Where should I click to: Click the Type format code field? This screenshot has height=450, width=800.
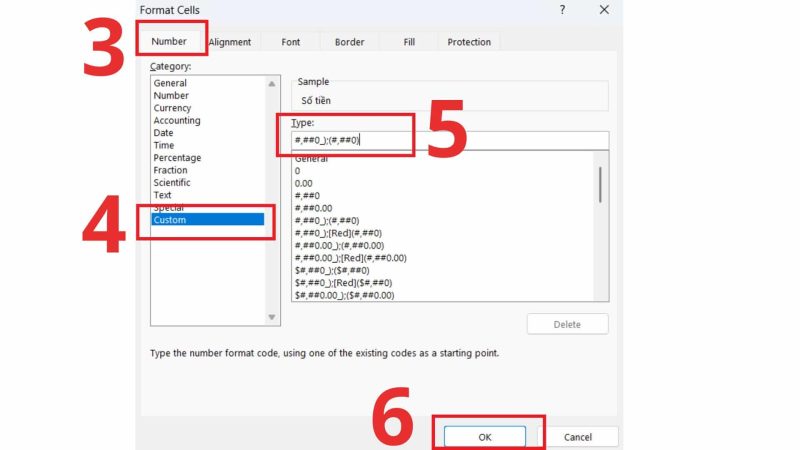point(449,140)
